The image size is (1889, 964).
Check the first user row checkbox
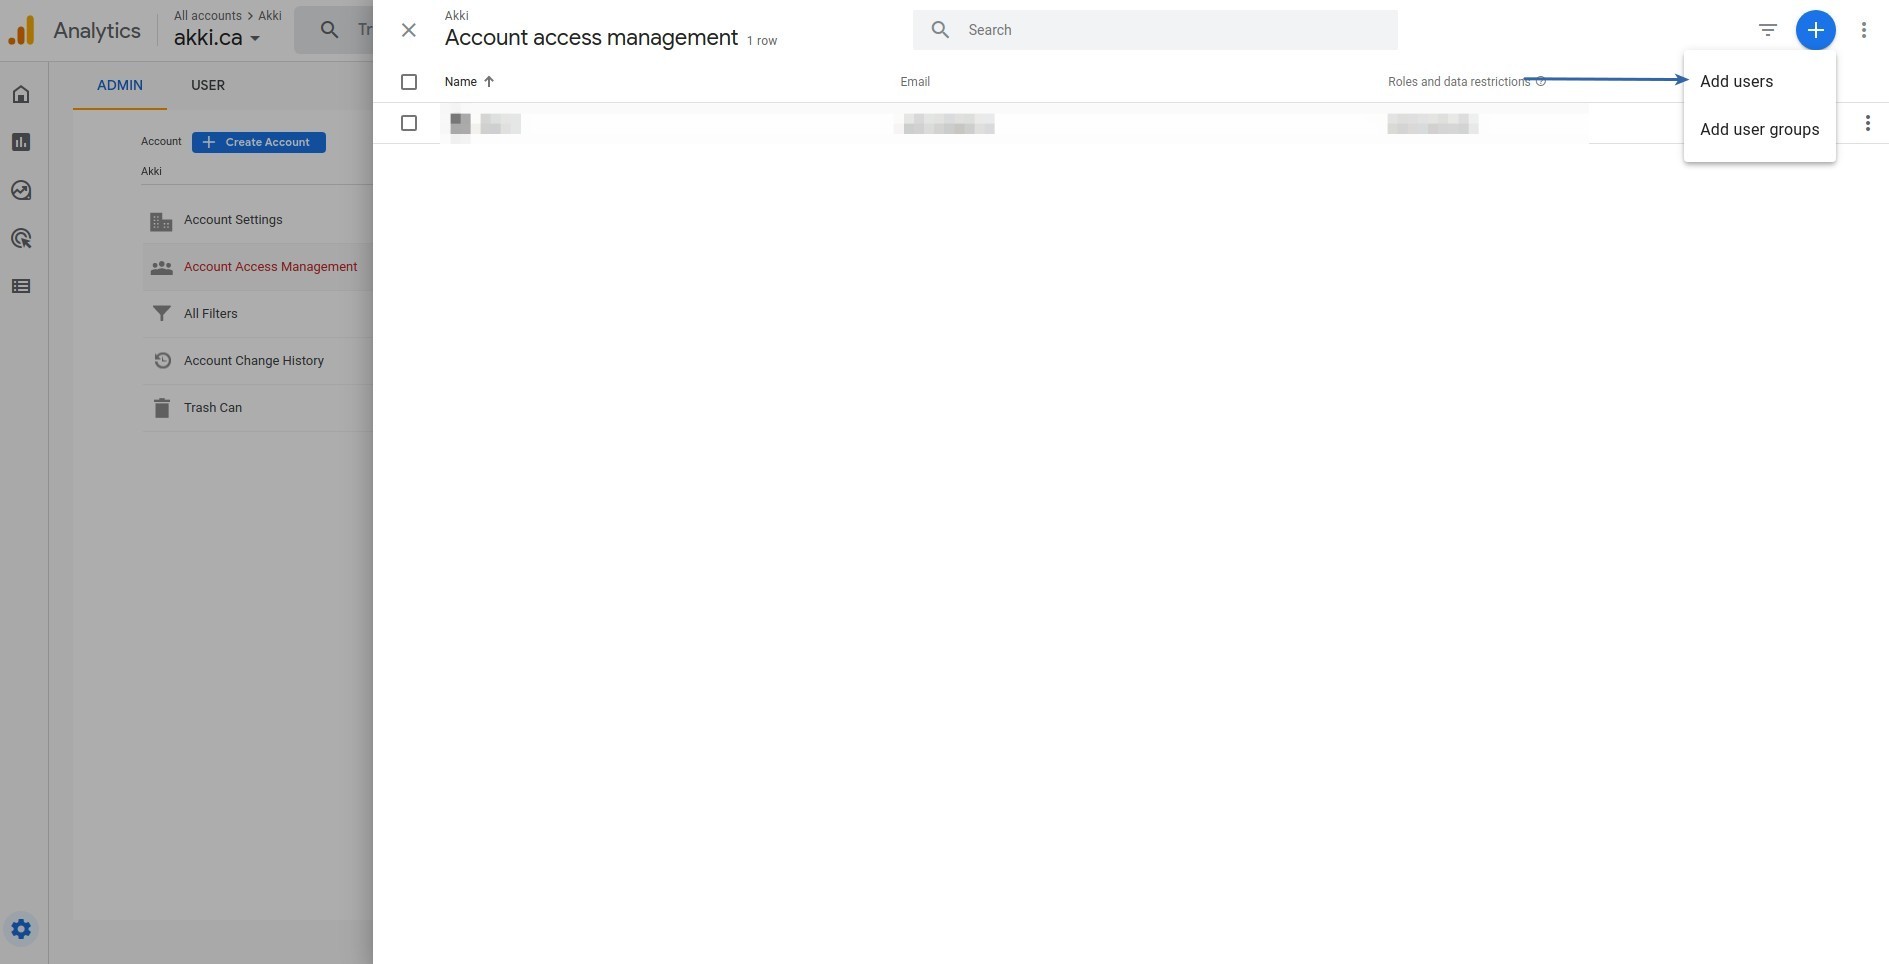(409, 123)
